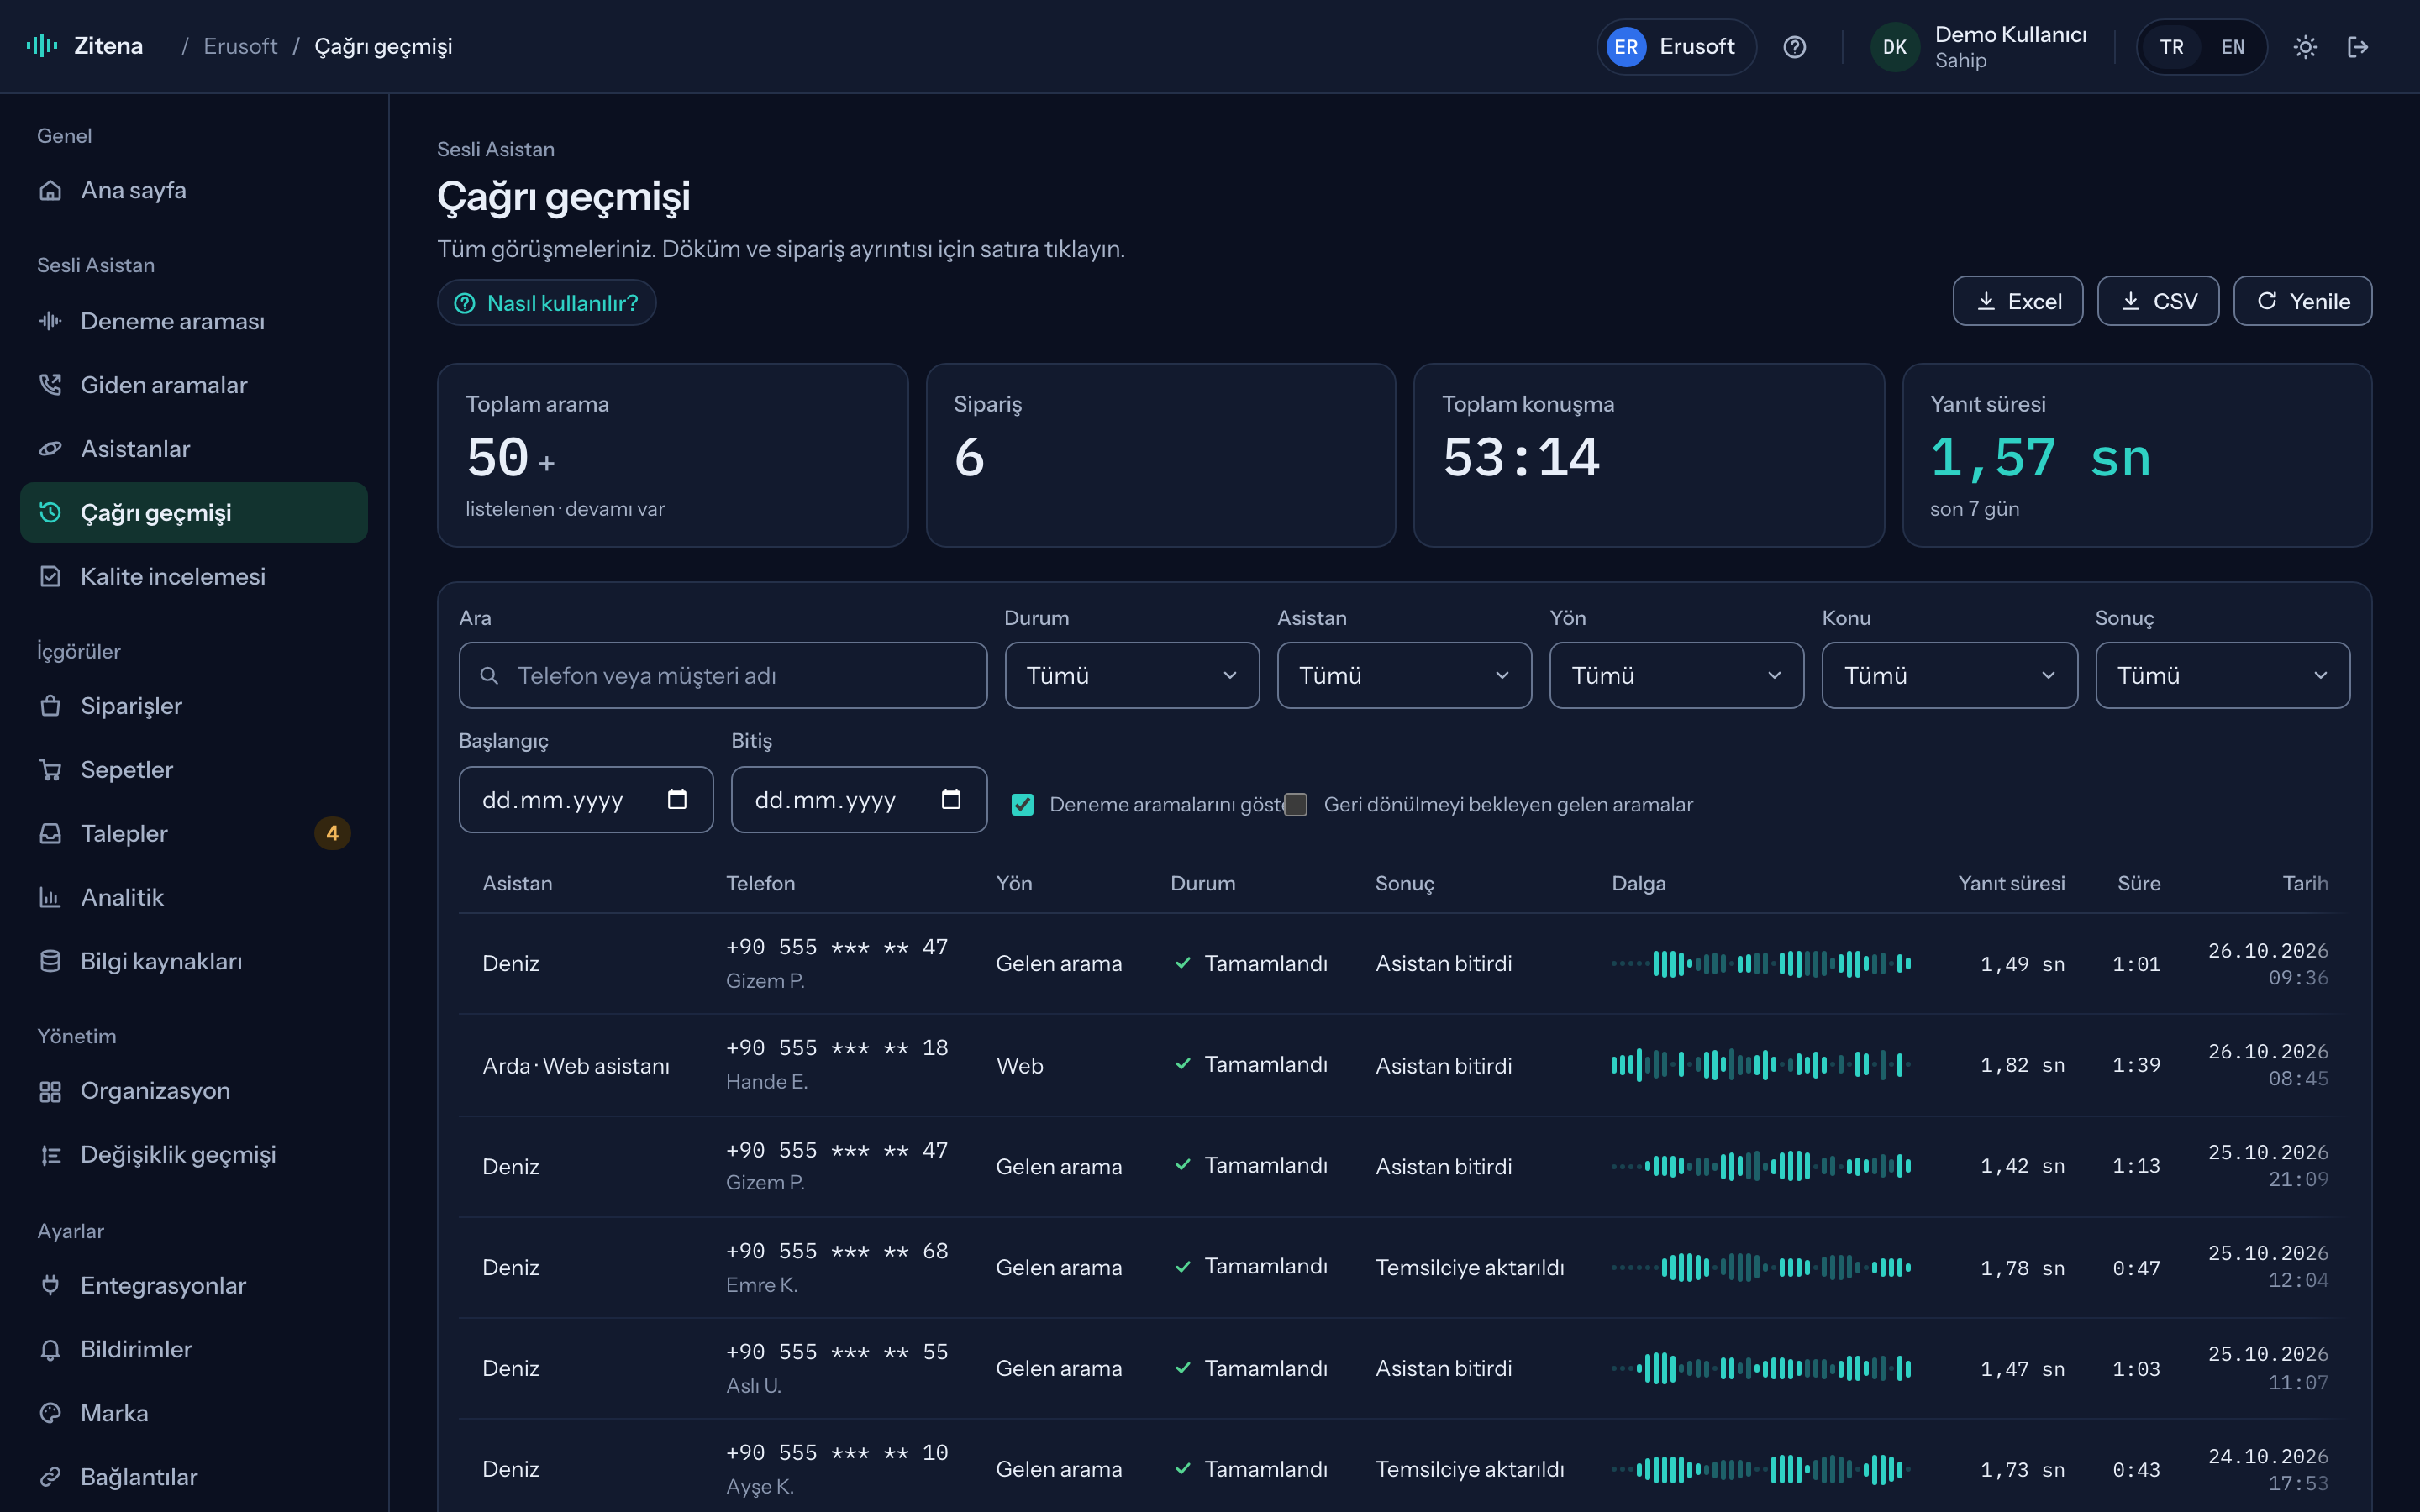Expand the Yön filter dropdown

[1676, 676]
